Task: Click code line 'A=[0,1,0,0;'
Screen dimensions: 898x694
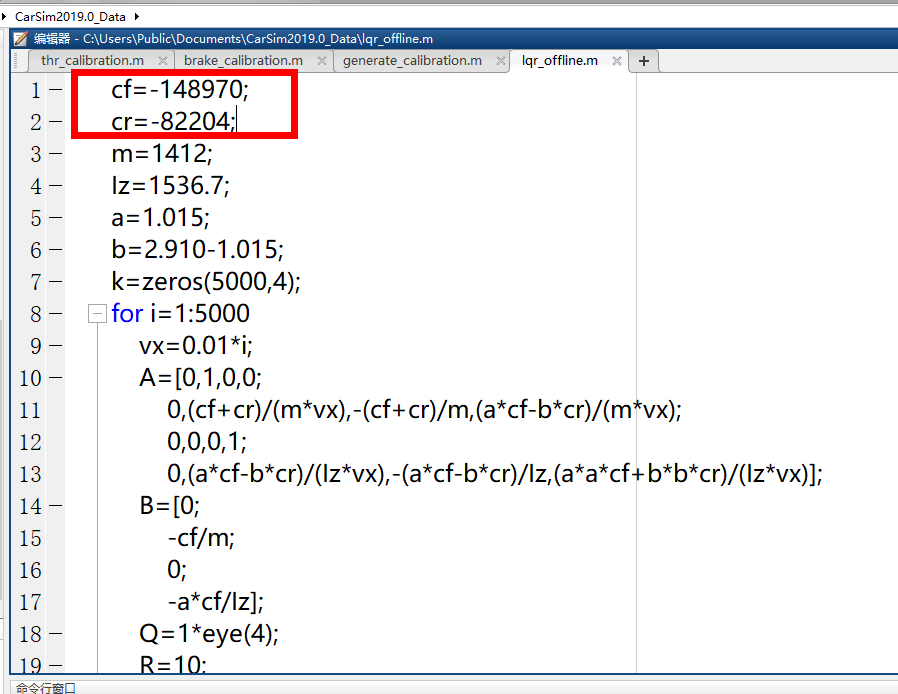Action: pyautogui.click(x=200, y=378)
